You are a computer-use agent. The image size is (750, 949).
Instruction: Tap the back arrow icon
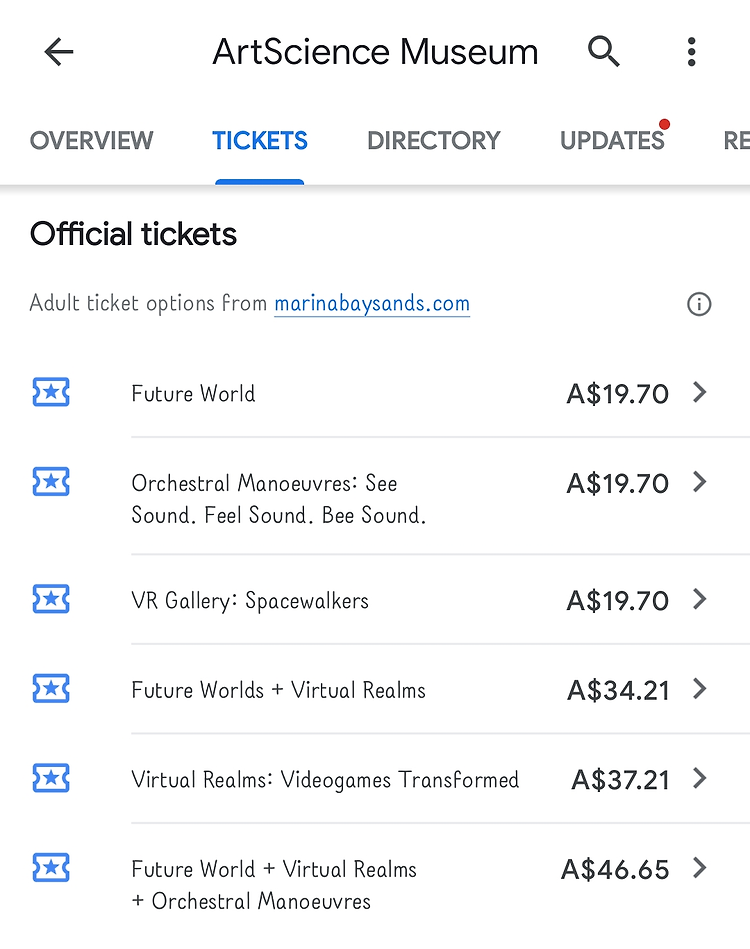(x=59, y=51)
